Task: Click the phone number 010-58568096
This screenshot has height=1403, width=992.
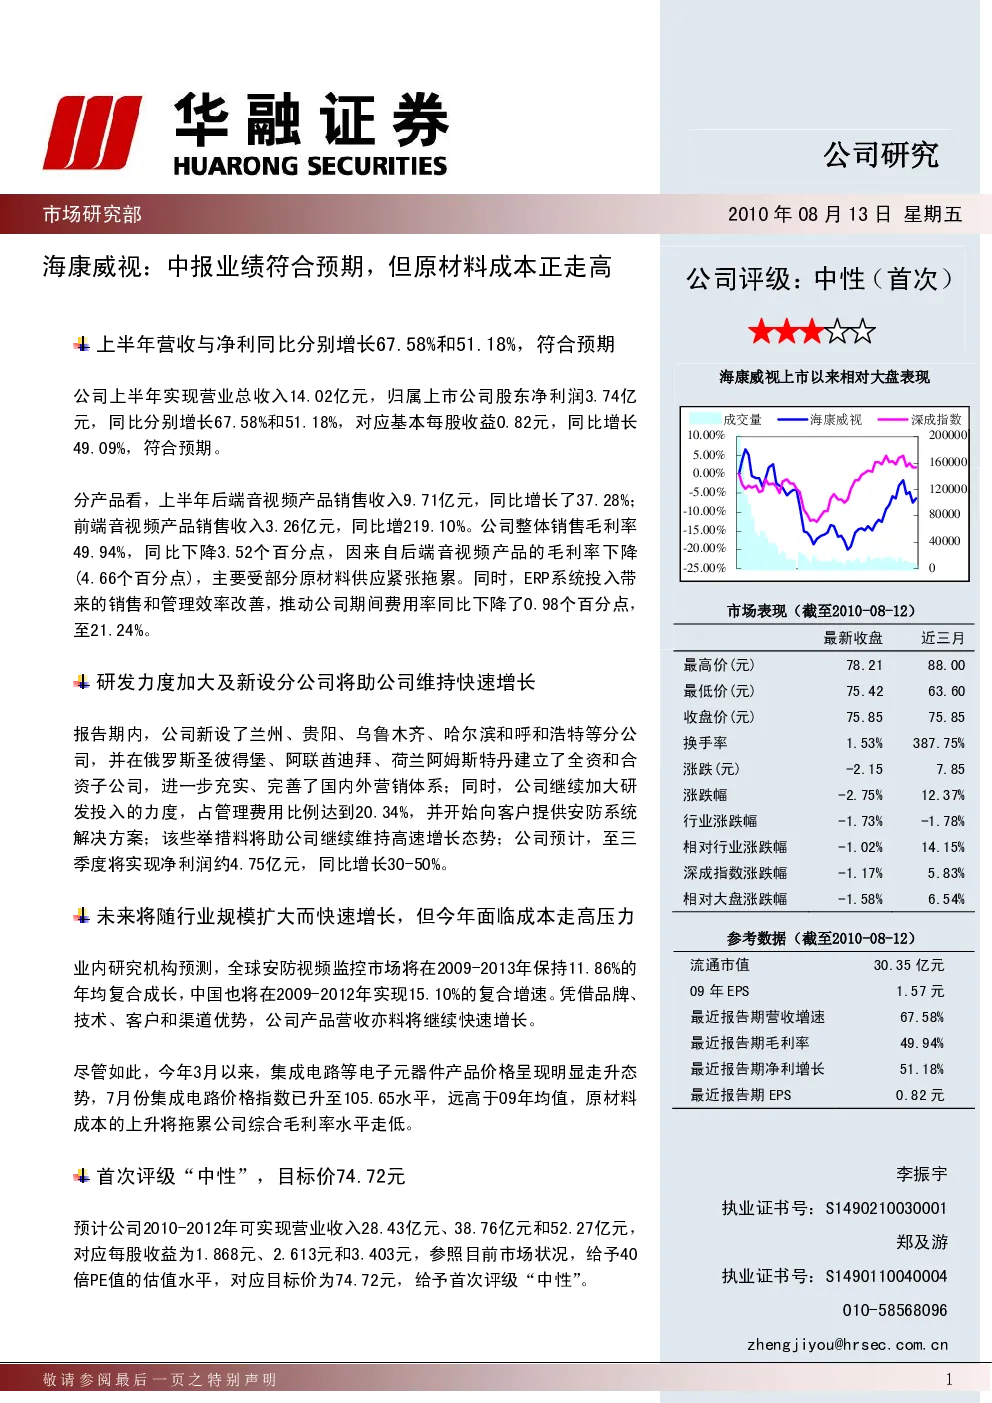Action: (894, 1310)
